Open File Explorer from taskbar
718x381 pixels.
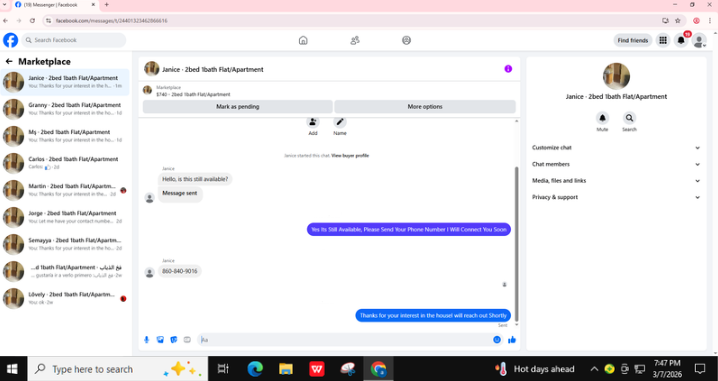tap(286, 369)
